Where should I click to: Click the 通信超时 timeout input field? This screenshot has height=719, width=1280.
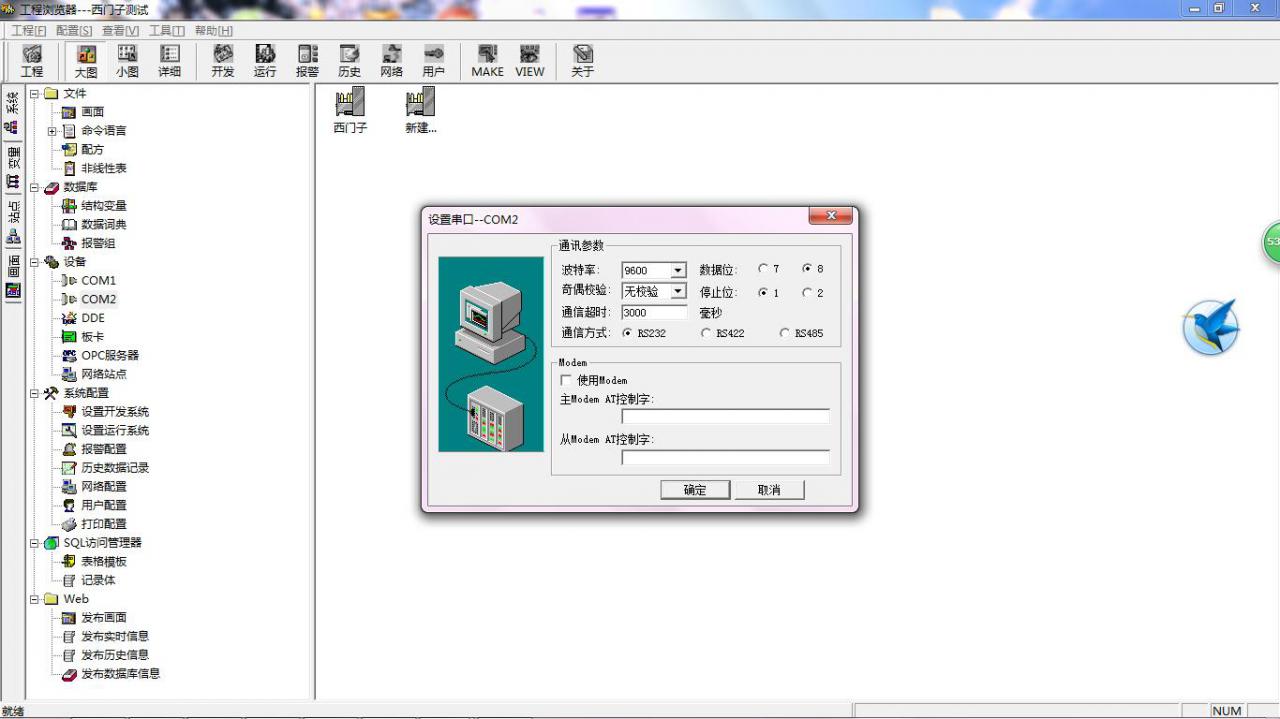[654, 312]
